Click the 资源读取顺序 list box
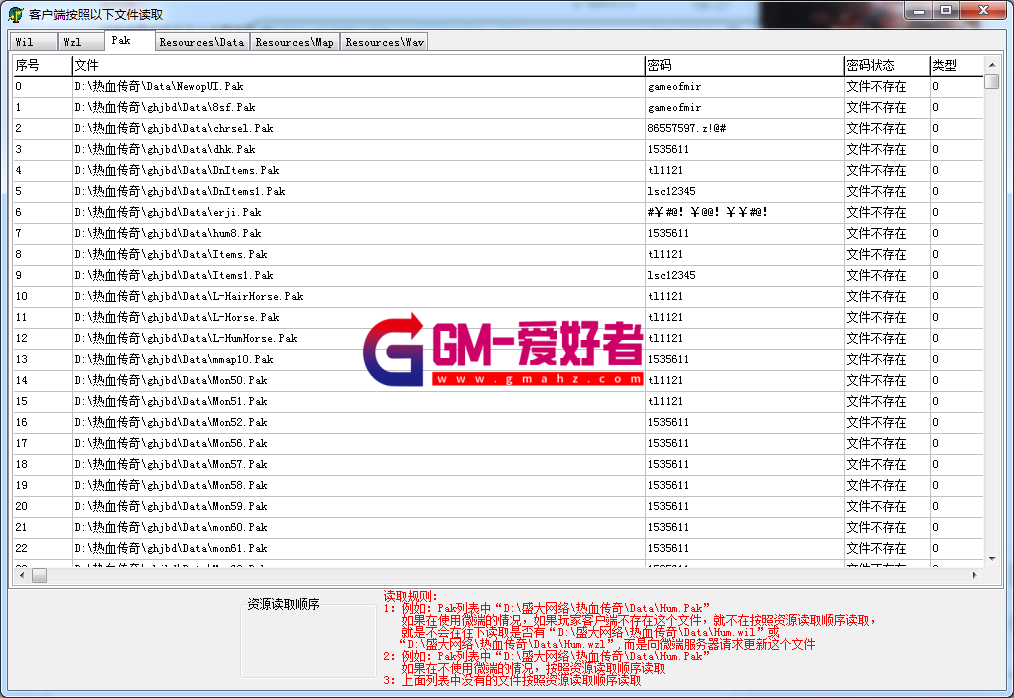Screen dimensions: 1014x698 308,645
